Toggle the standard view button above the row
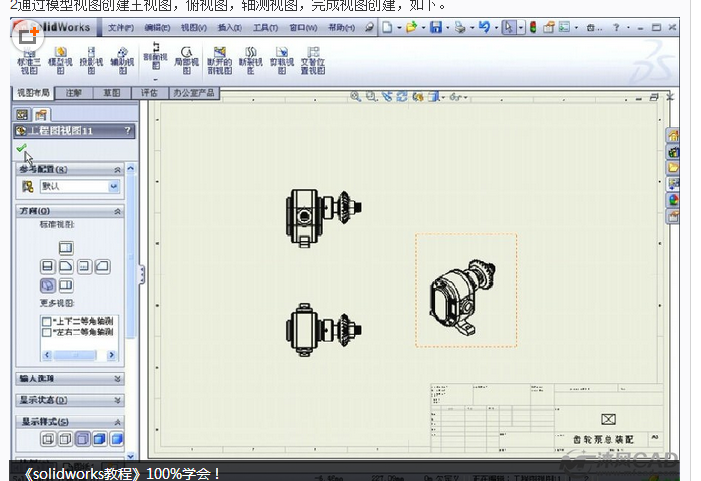 pyautogui.click(x=66, y=248)
